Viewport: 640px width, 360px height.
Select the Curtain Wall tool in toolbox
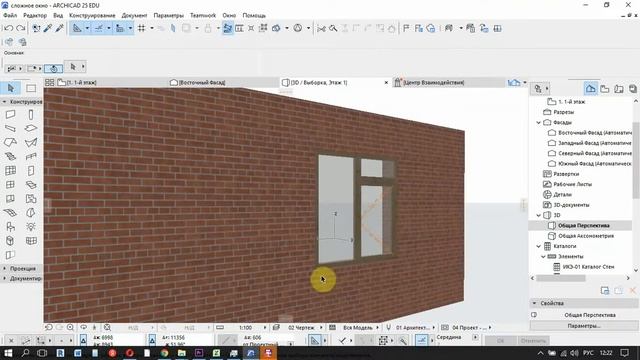tap(11, 171)
